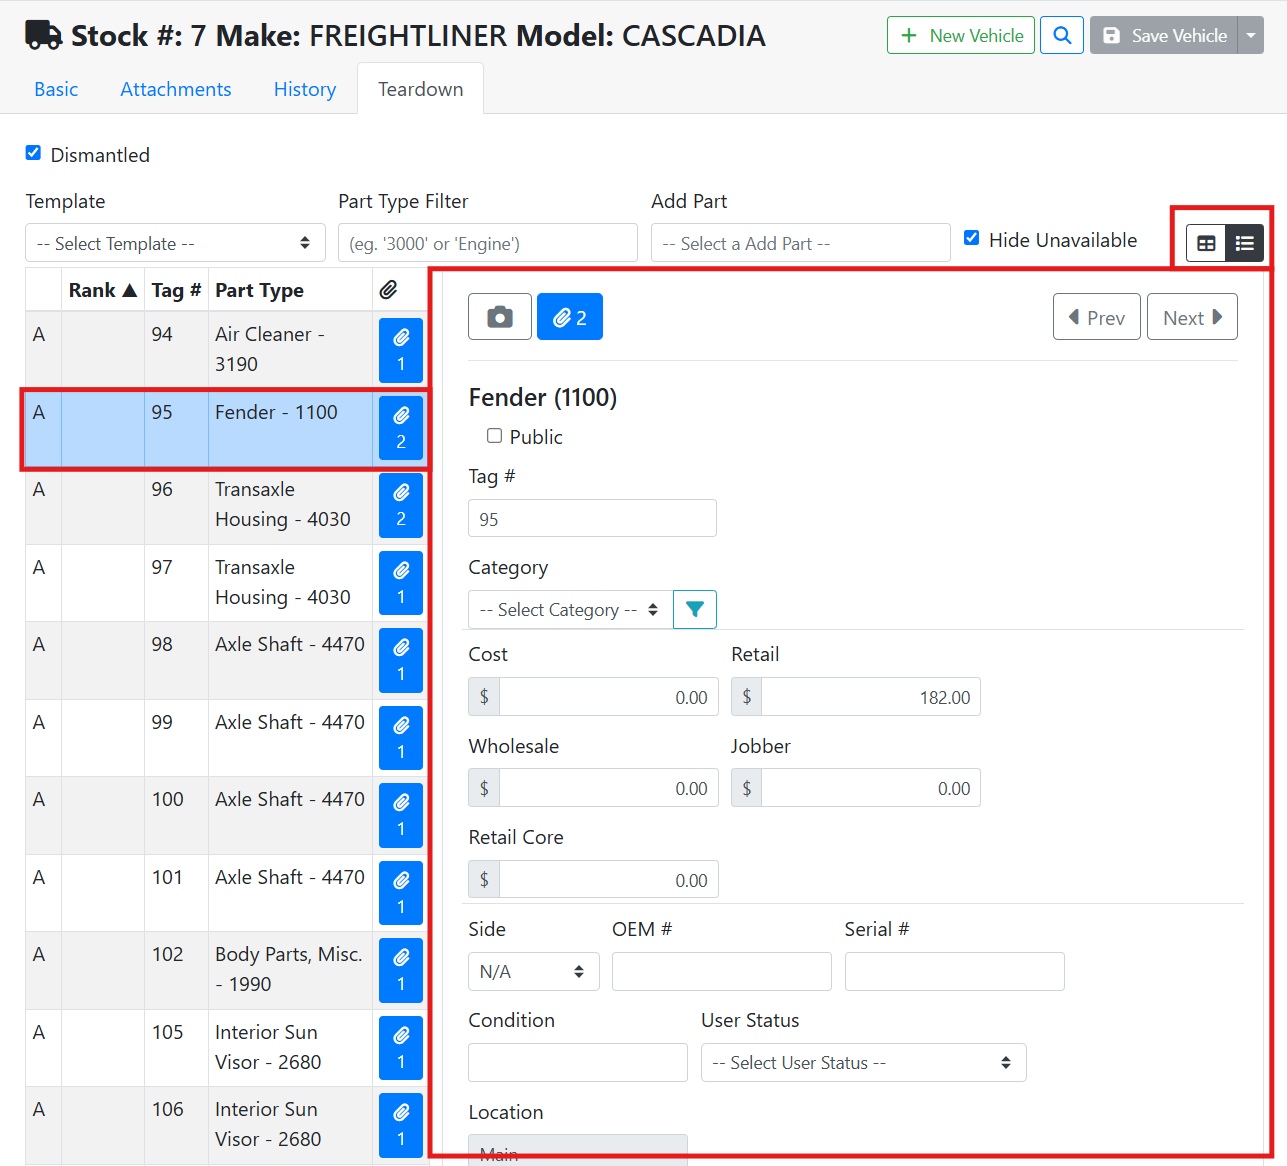
Task: Toggle the Hide Unavailable checkbox
Action: tap(971, 238)
